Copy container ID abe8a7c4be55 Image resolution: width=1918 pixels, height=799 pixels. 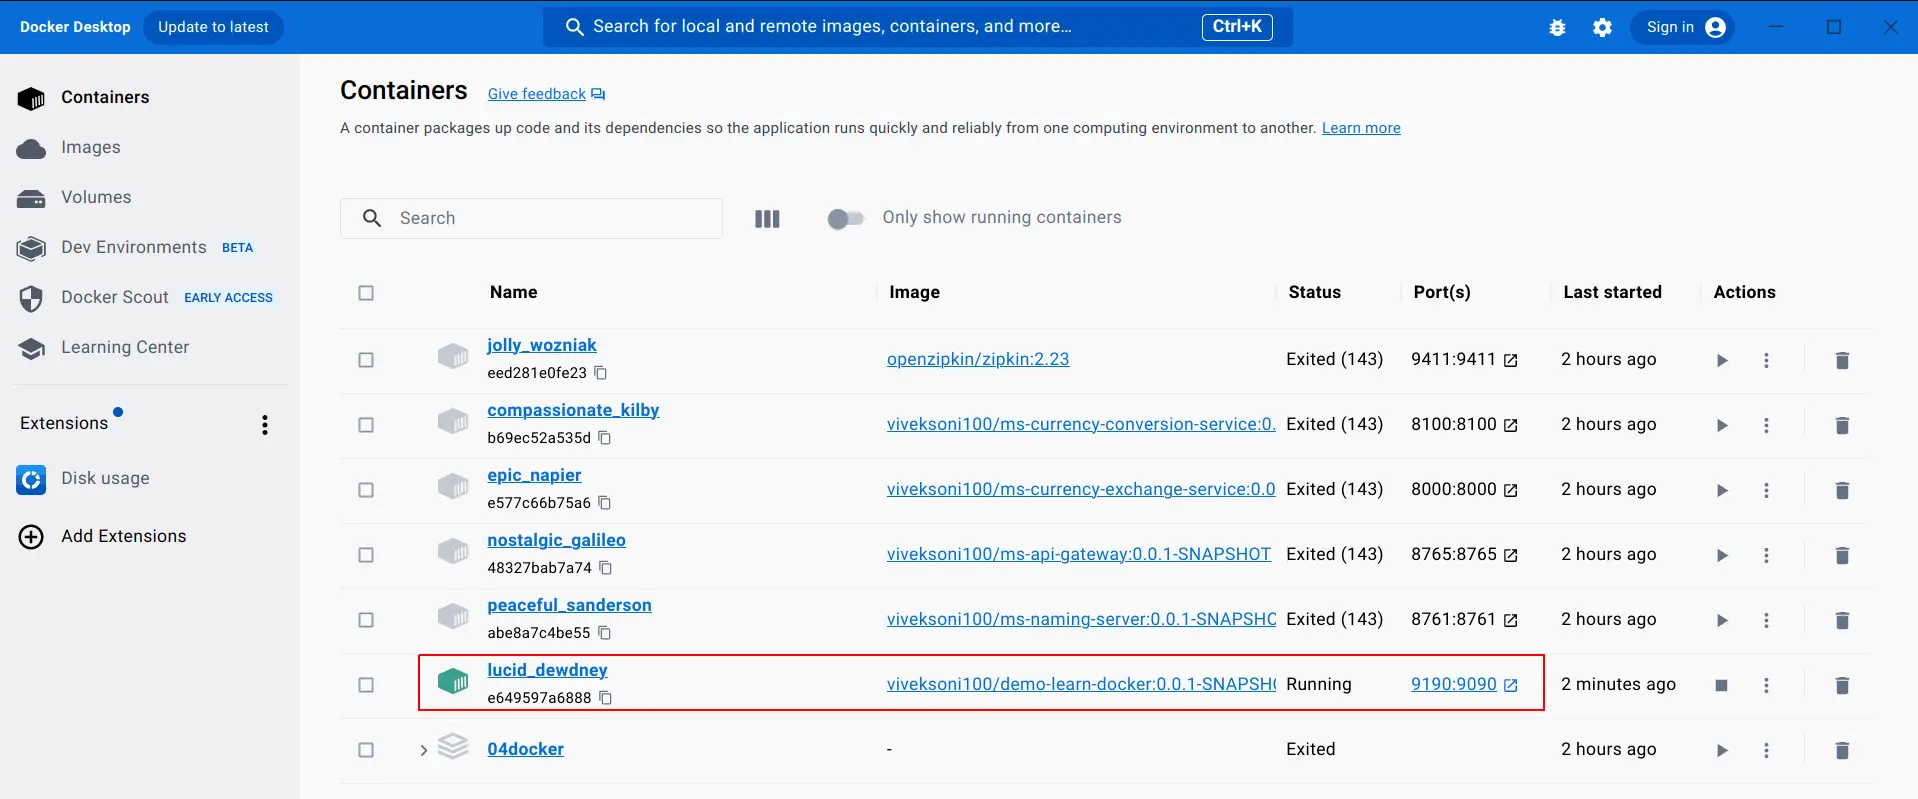click(x=605, y=633)
